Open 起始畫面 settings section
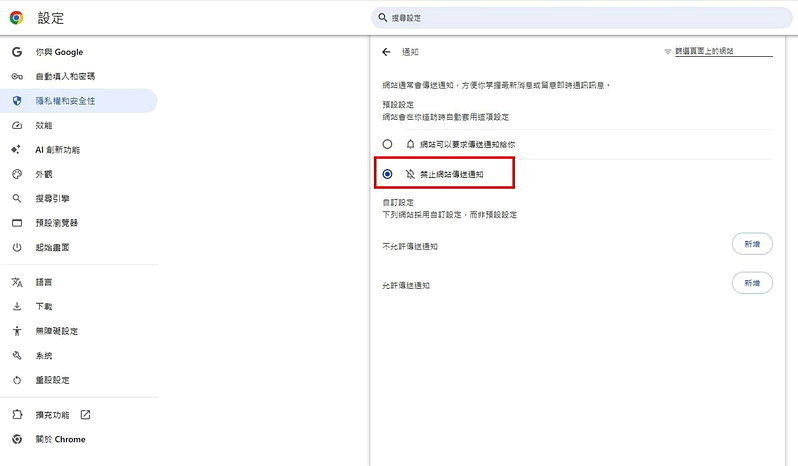 click(79, 247)
